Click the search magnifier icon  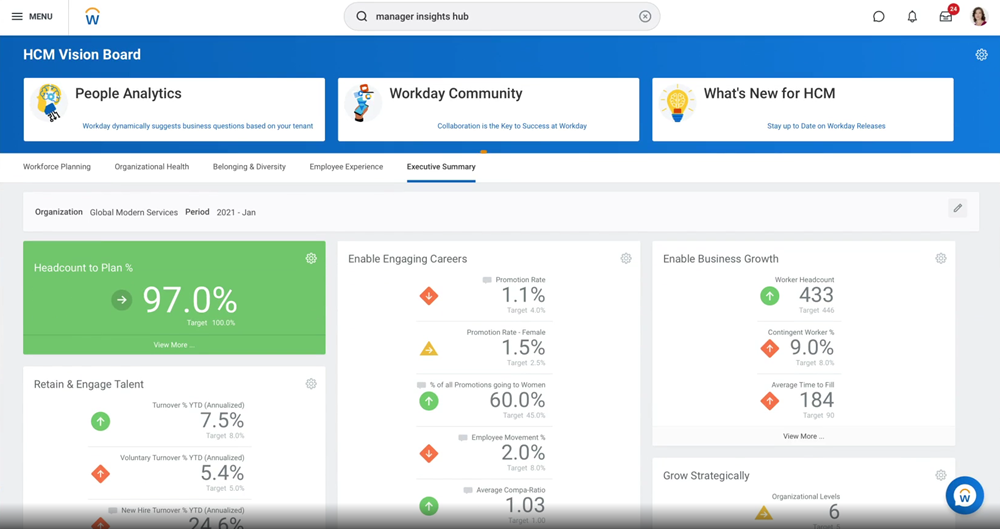362,17
